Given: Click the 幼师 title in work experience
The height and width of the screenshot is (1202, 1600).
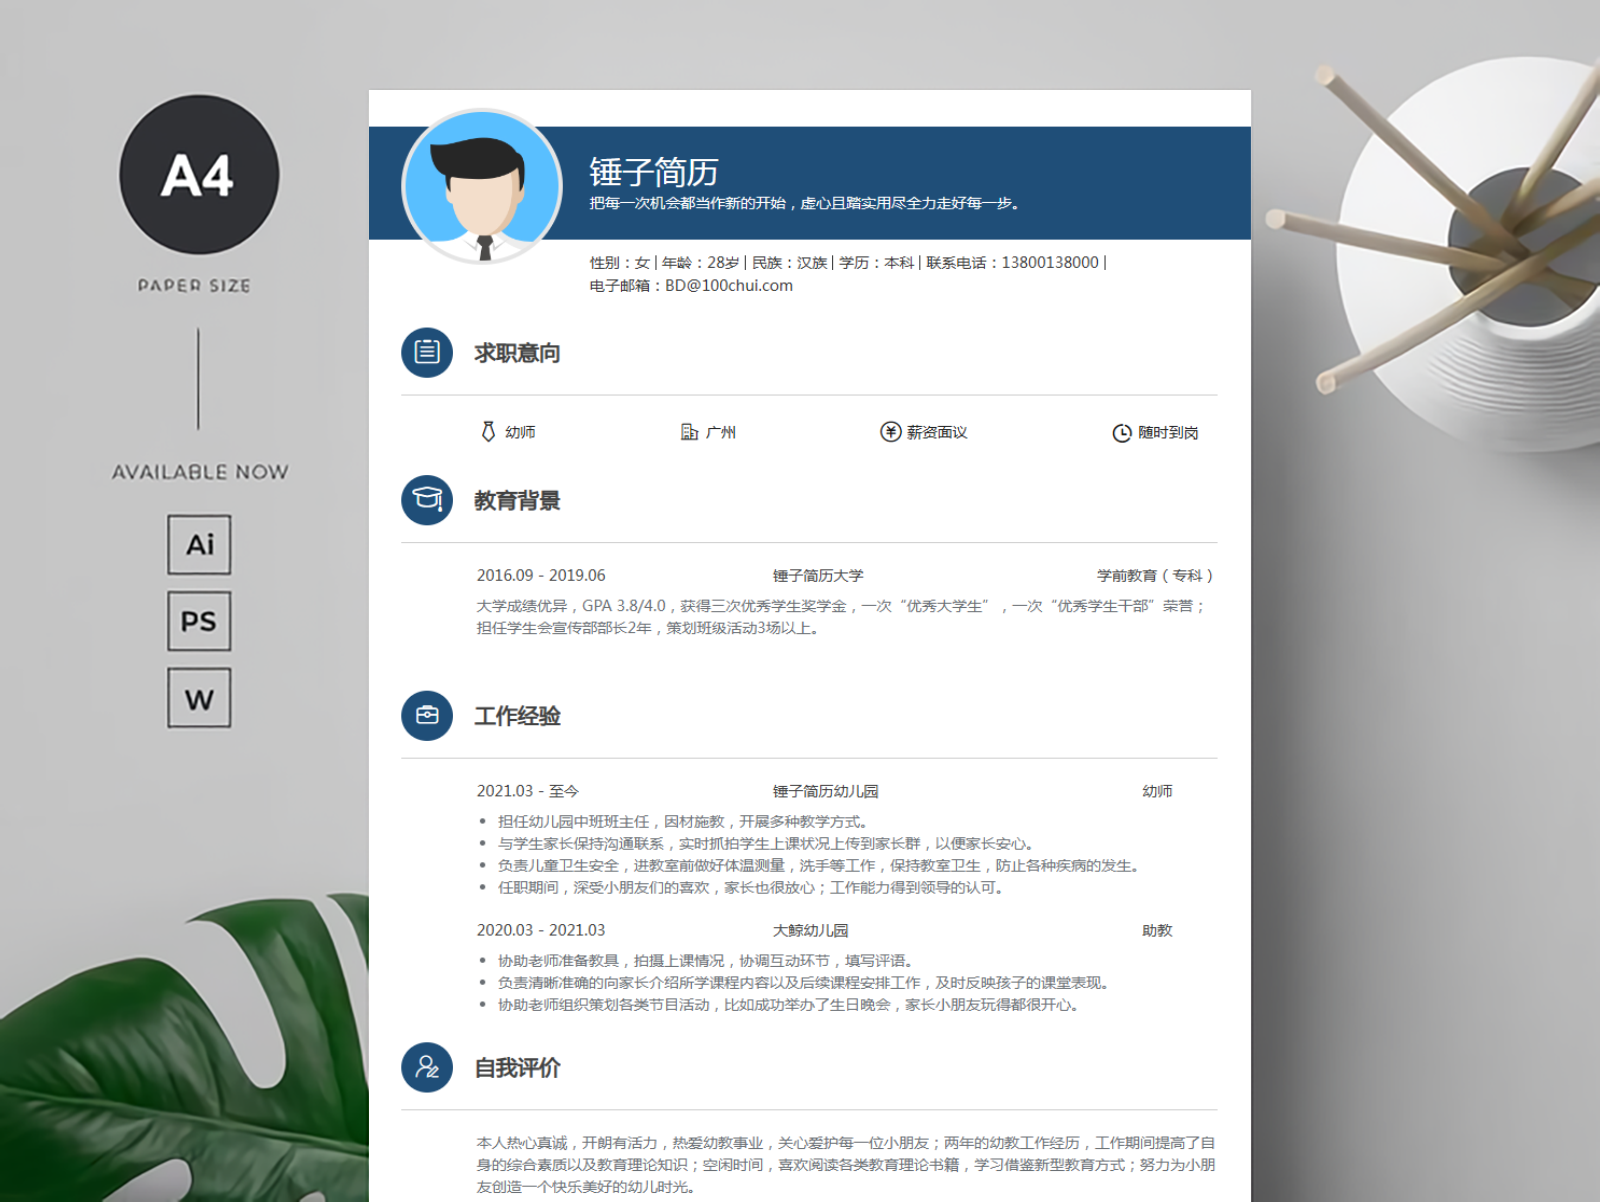Looking at the screenshot, I should tap(1157, 791).
